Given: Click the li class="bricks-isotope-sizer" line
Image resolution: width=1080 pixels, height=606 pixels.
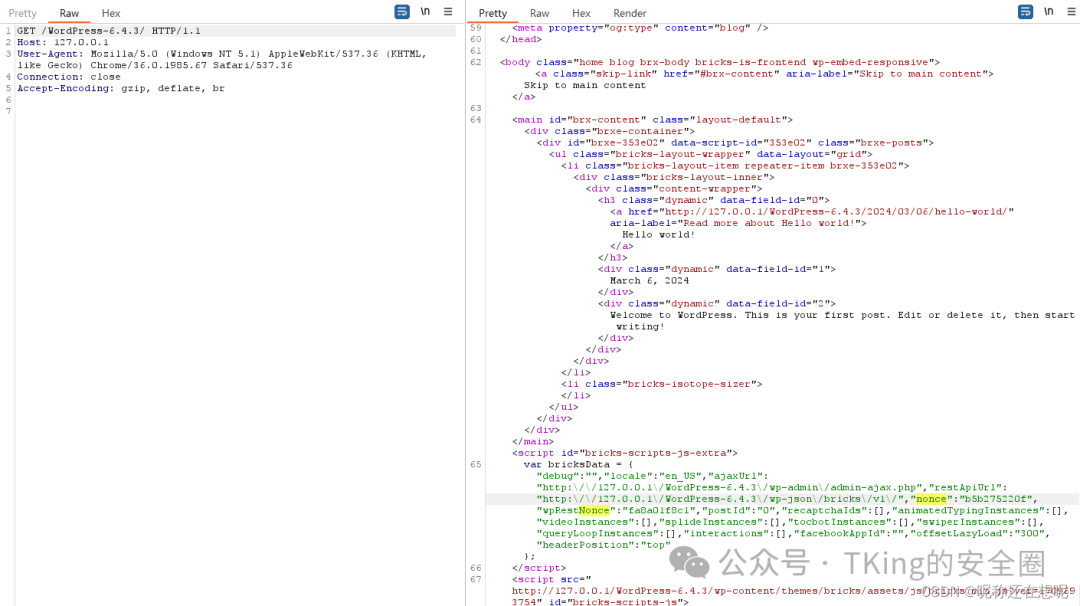Looking at the screenshot, I should 661,384.
